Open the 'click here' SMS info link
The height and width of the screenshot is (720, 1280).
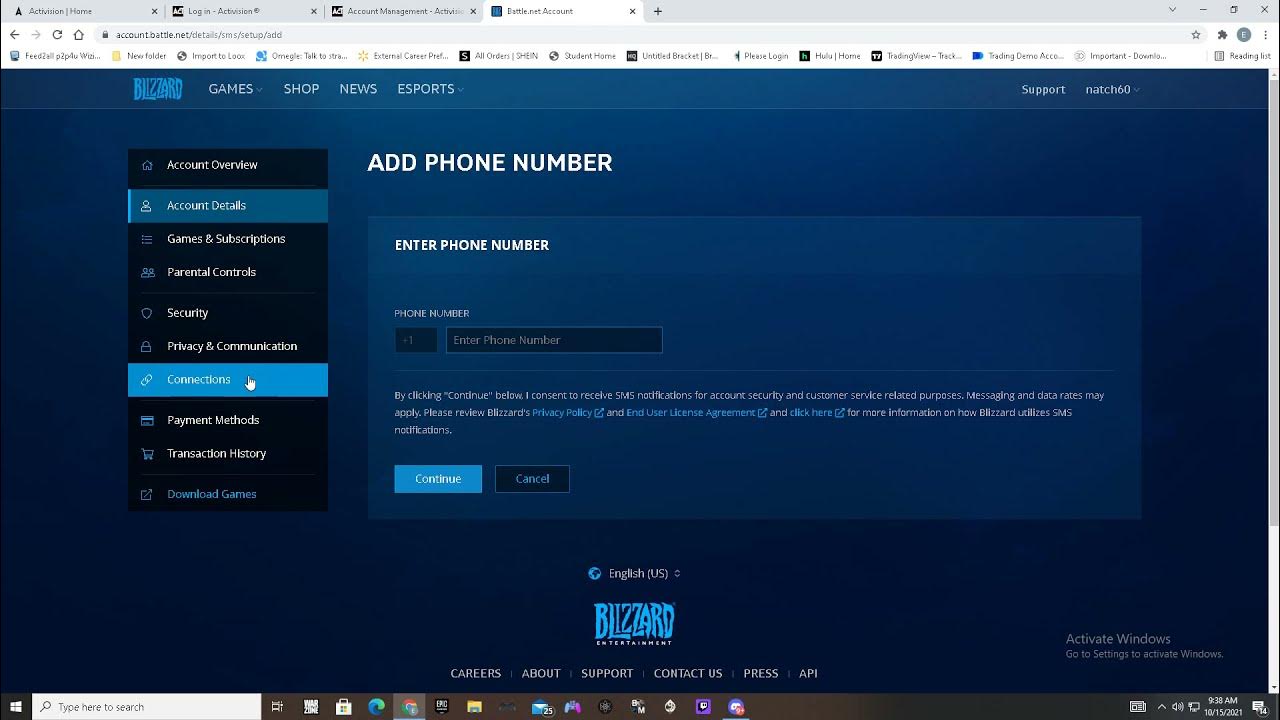(x=817, y=412)
